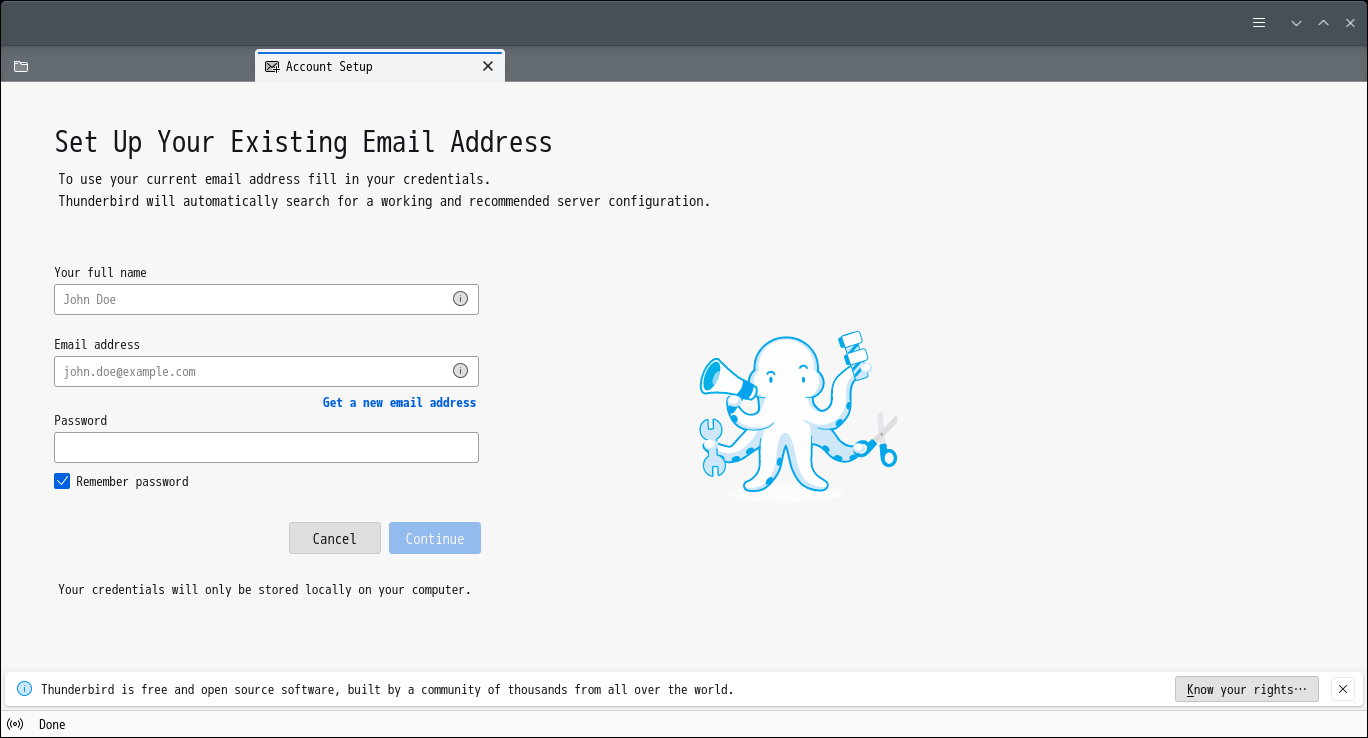1368x738 pixels.
Task: Uncheck the Remember password checkbox
Action: point(62,481)
